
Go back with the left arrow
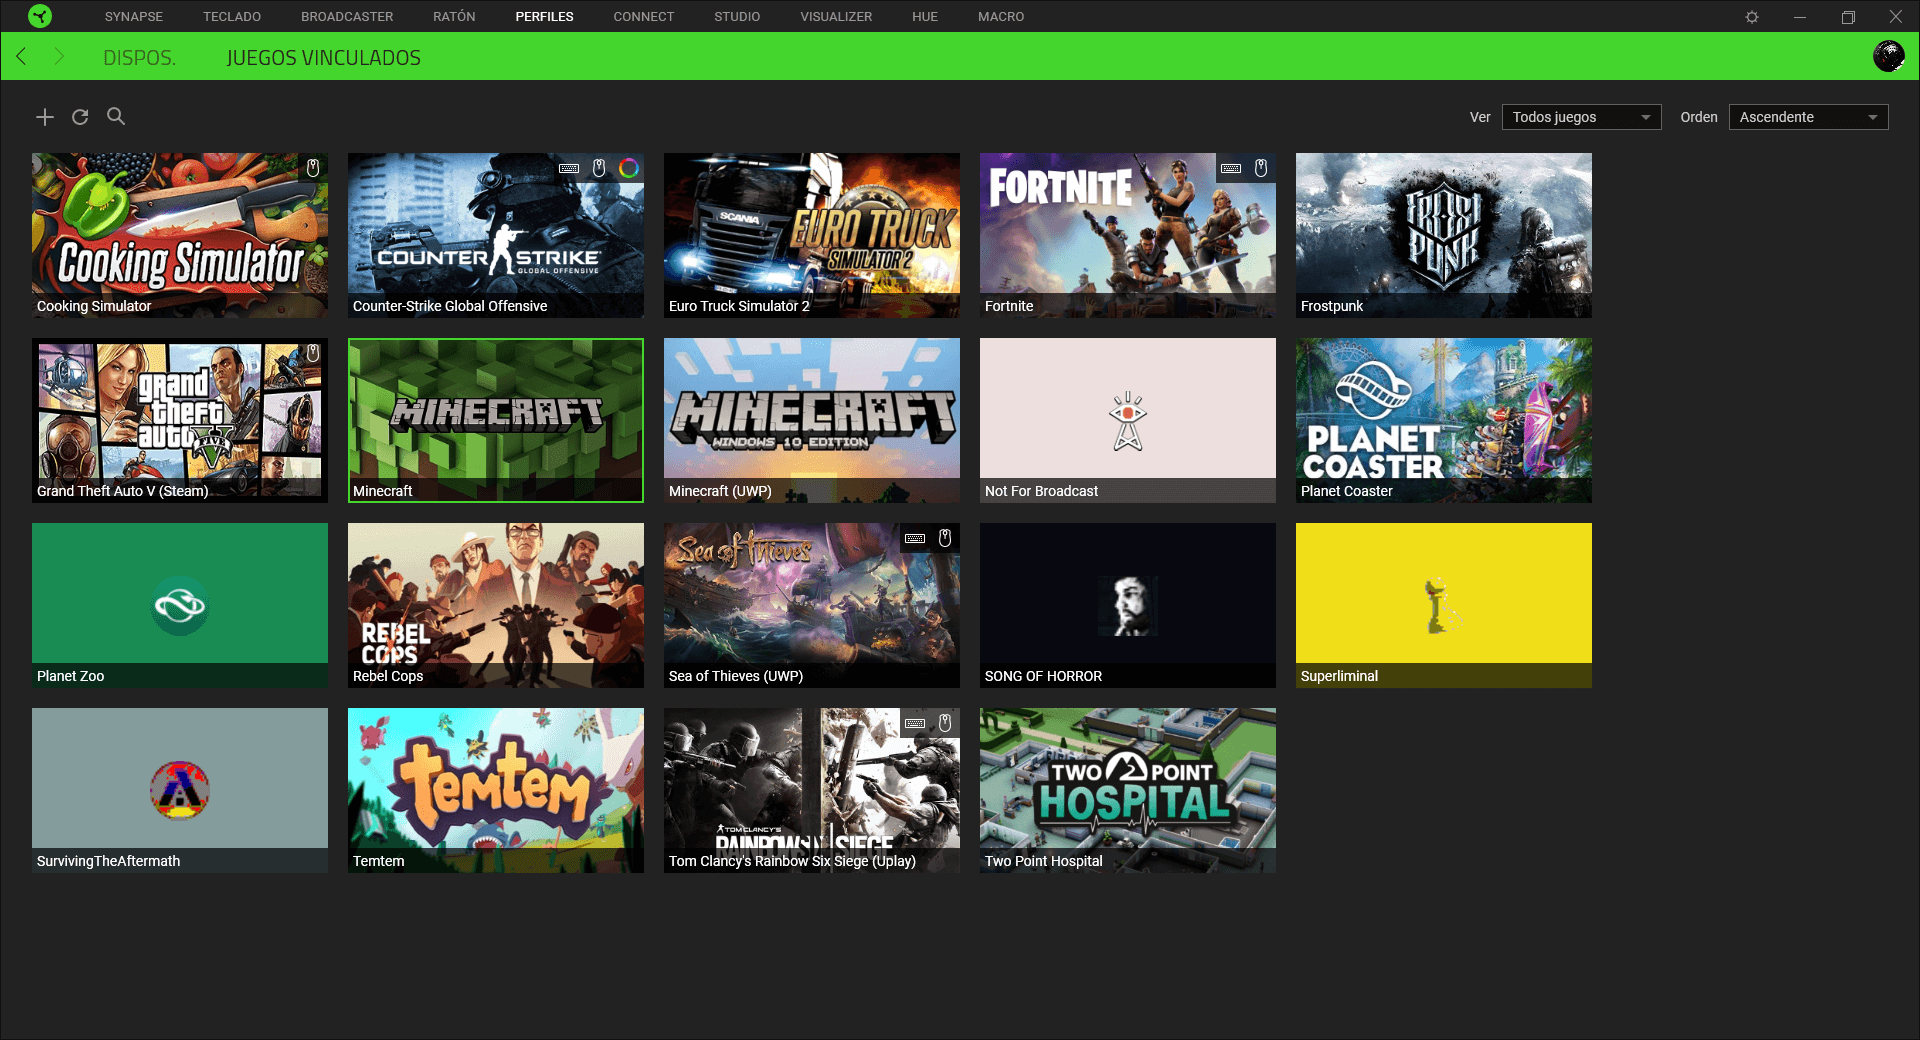click(x=21, y=57)
